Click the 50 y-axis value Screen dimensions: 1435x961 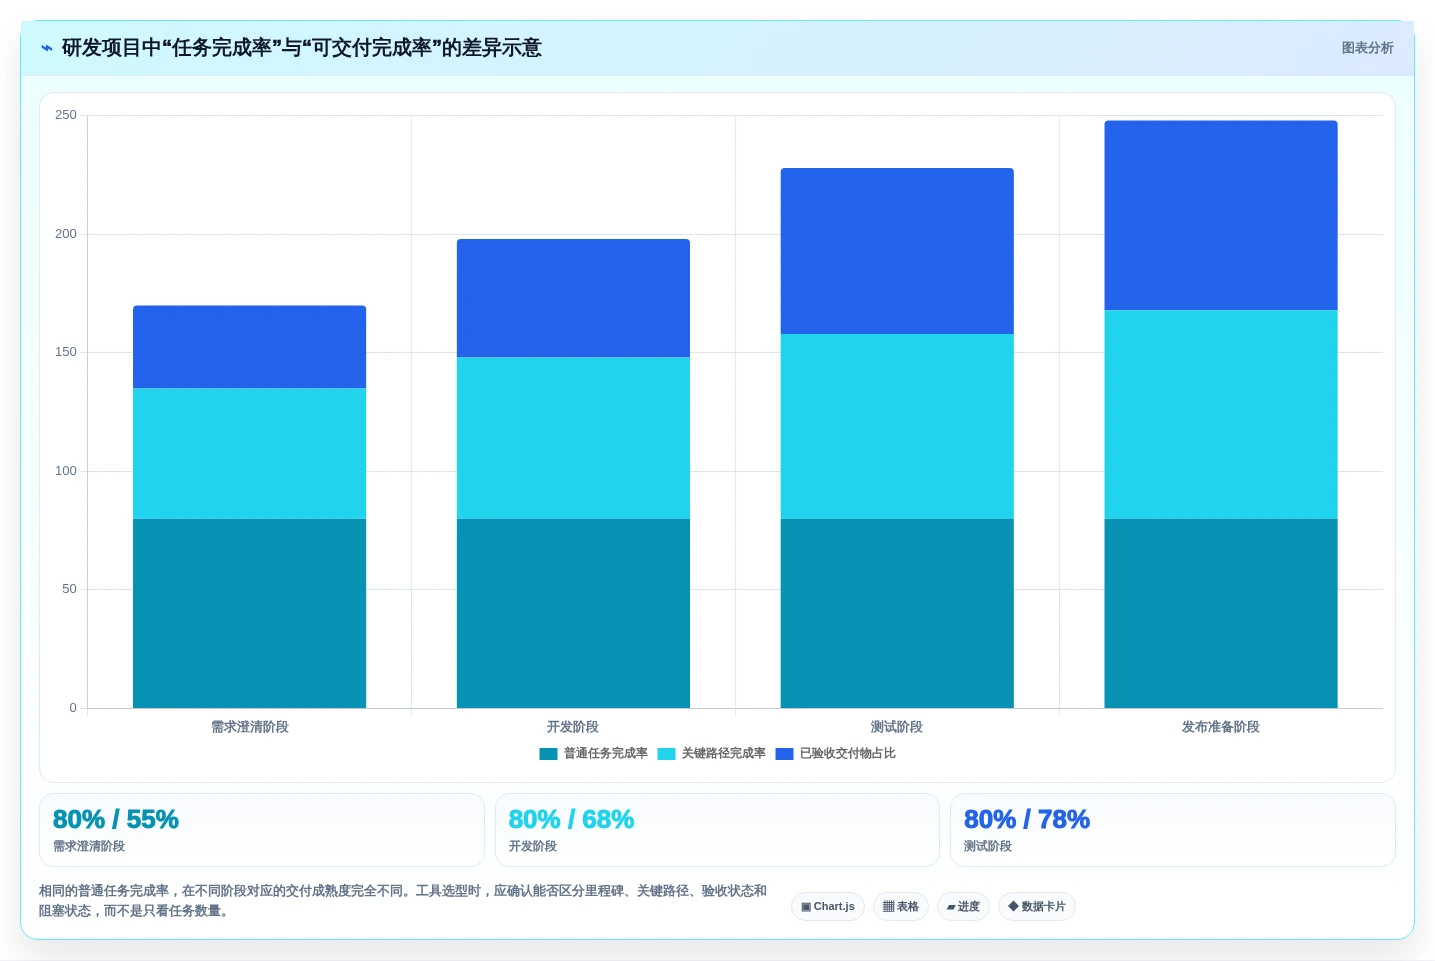[x=69, y=589]
